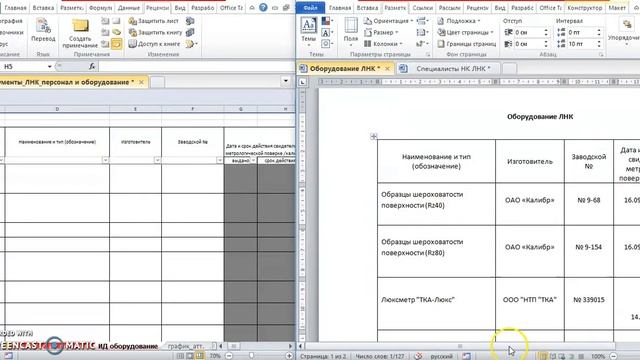Open Темы themes gallery in Word

[x=309, y=31]
